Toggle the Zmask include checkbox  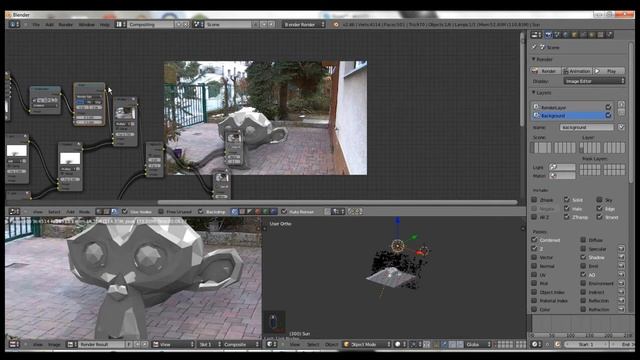click(x=534, y=200)
